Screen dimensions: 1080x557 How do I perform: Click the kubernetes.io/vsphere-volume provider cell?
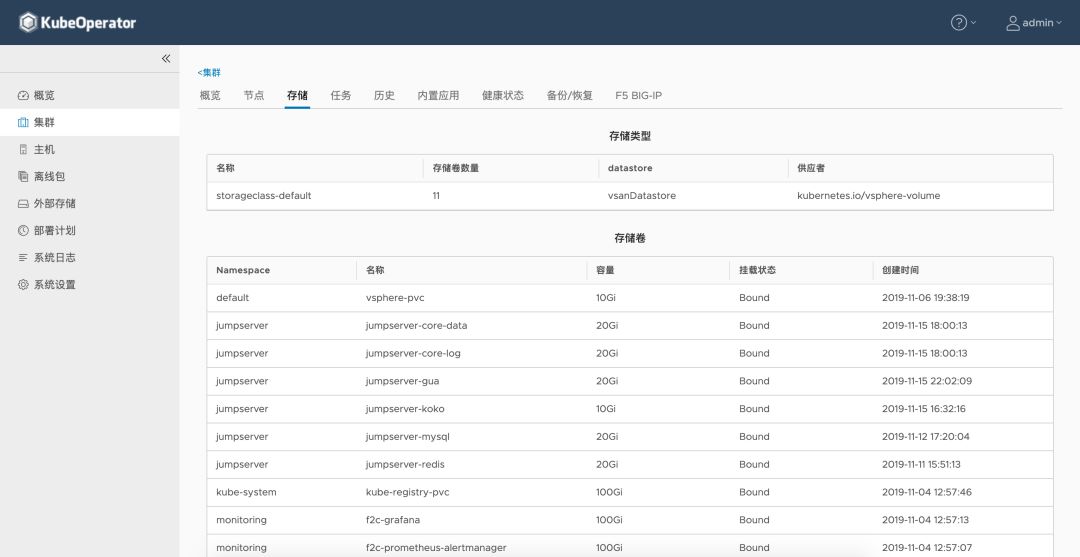click(869, 196)
